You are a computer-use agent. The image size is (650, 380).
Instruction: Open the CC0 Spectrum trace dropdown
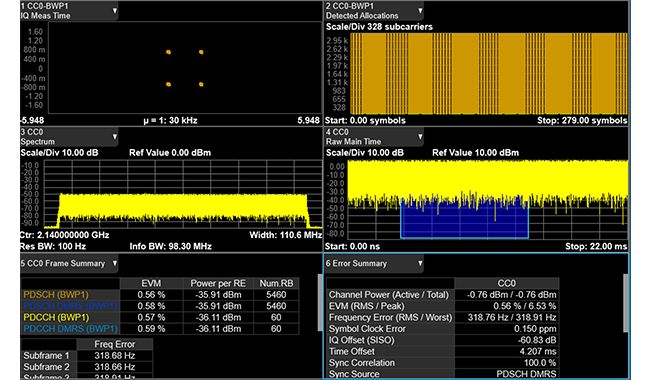coord(115,137)
